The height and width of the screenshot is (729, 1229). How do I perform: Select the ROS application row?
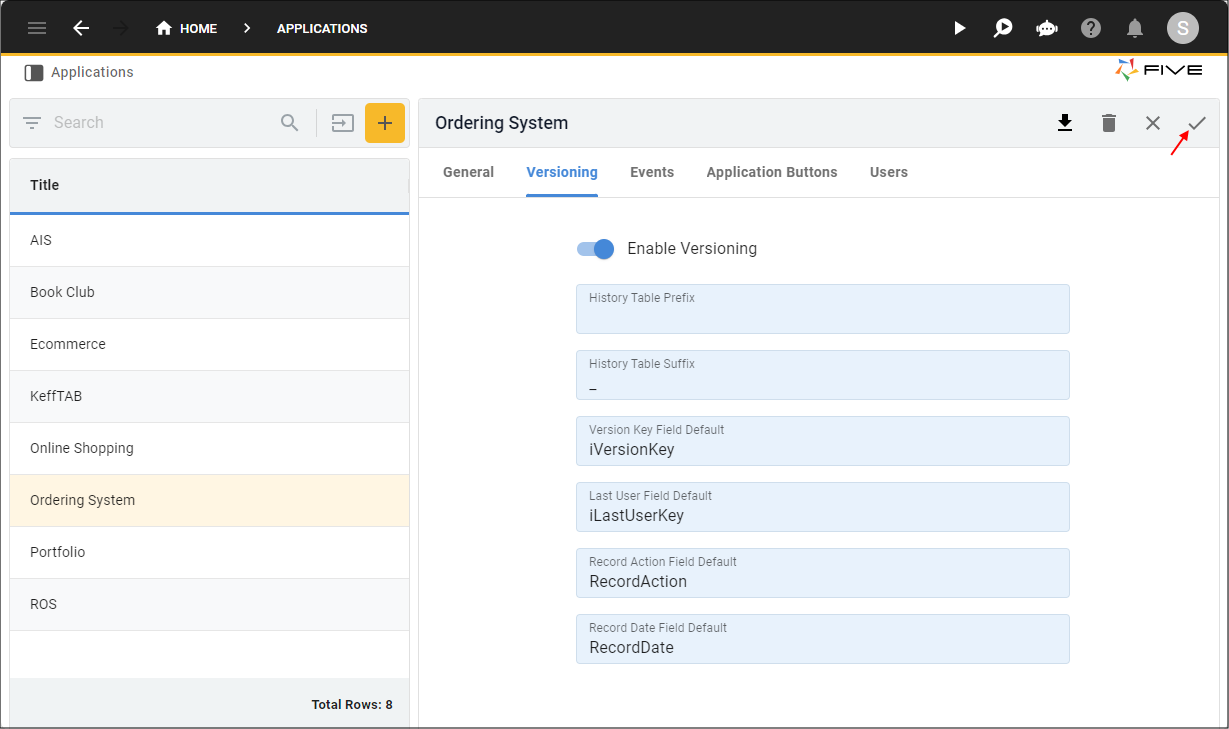pyautogui.click(x=209, y=604)
